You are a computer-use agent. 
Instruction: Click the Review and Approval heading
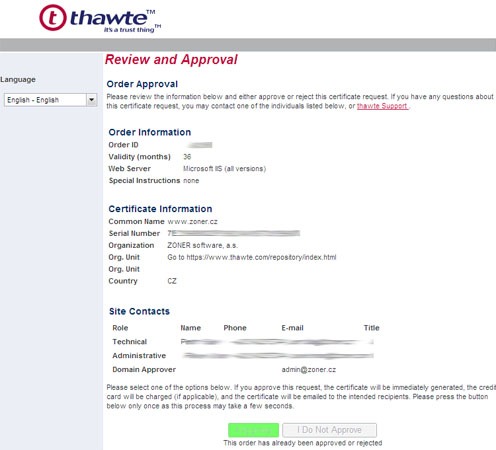(171, 60)
